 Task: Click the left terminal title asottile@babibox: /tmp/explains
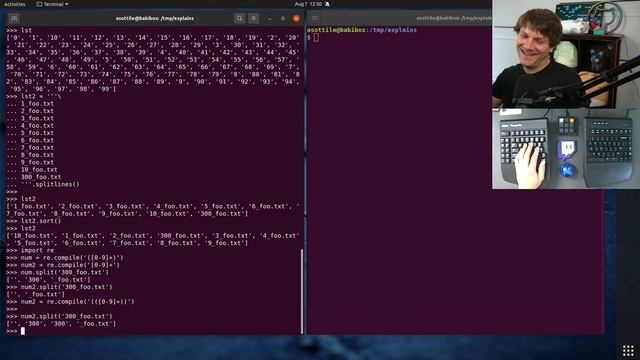tap(155, 18)
